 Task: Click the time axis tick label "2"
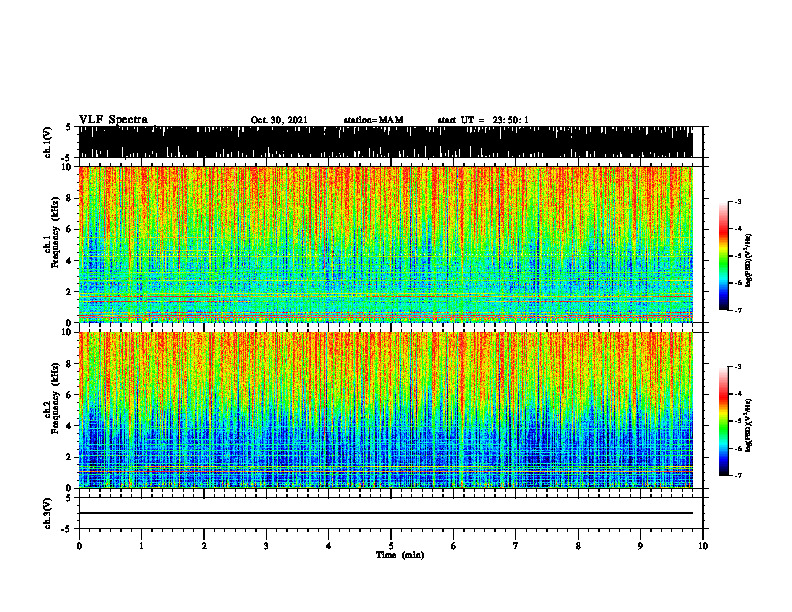pyautogui.click(x=204, y=546)
